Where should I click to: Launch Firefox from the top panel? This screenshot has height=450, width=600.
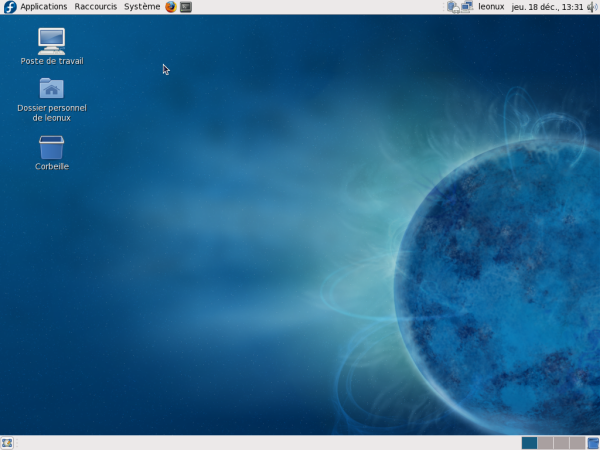tap(171, 7)
